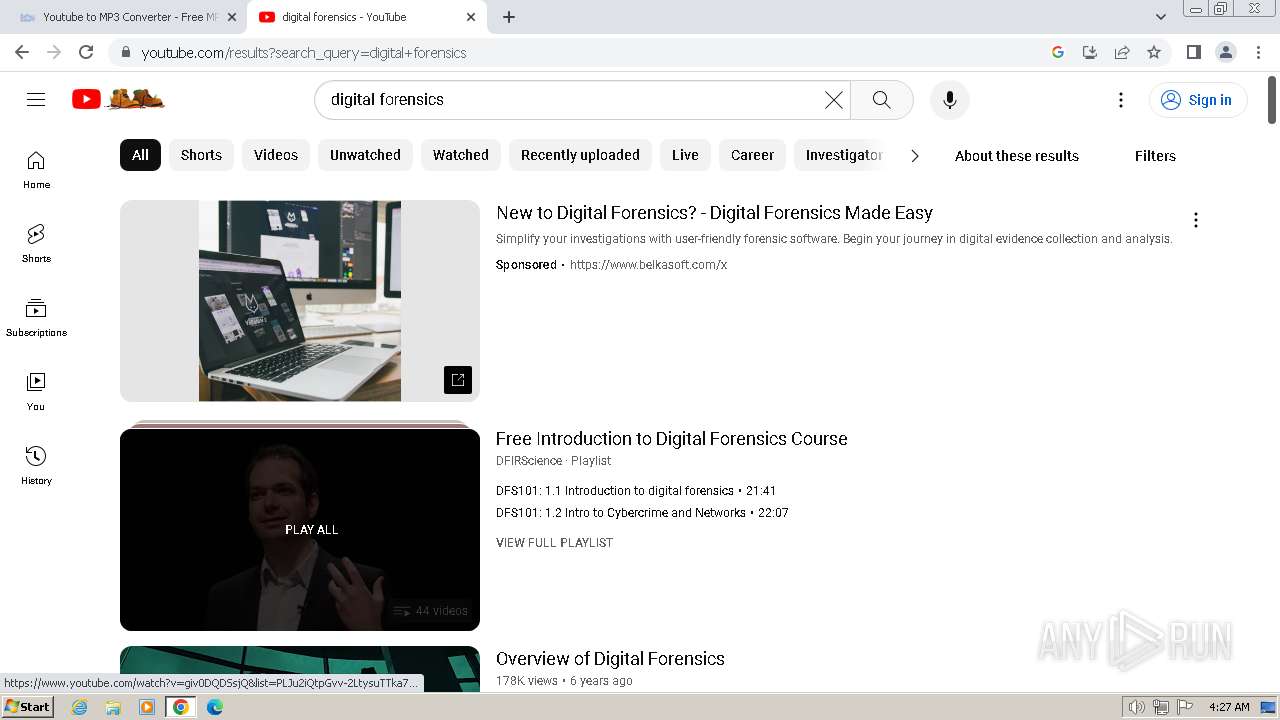Open the Chrome three-dot menu

(x=1259, y=53)
